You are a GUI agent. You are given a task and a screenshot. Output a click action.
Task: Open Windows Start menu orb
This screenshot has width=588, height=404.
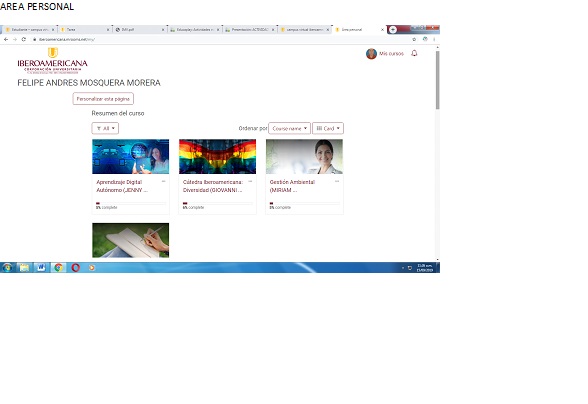pyautogui.click(x=7, y=267)
